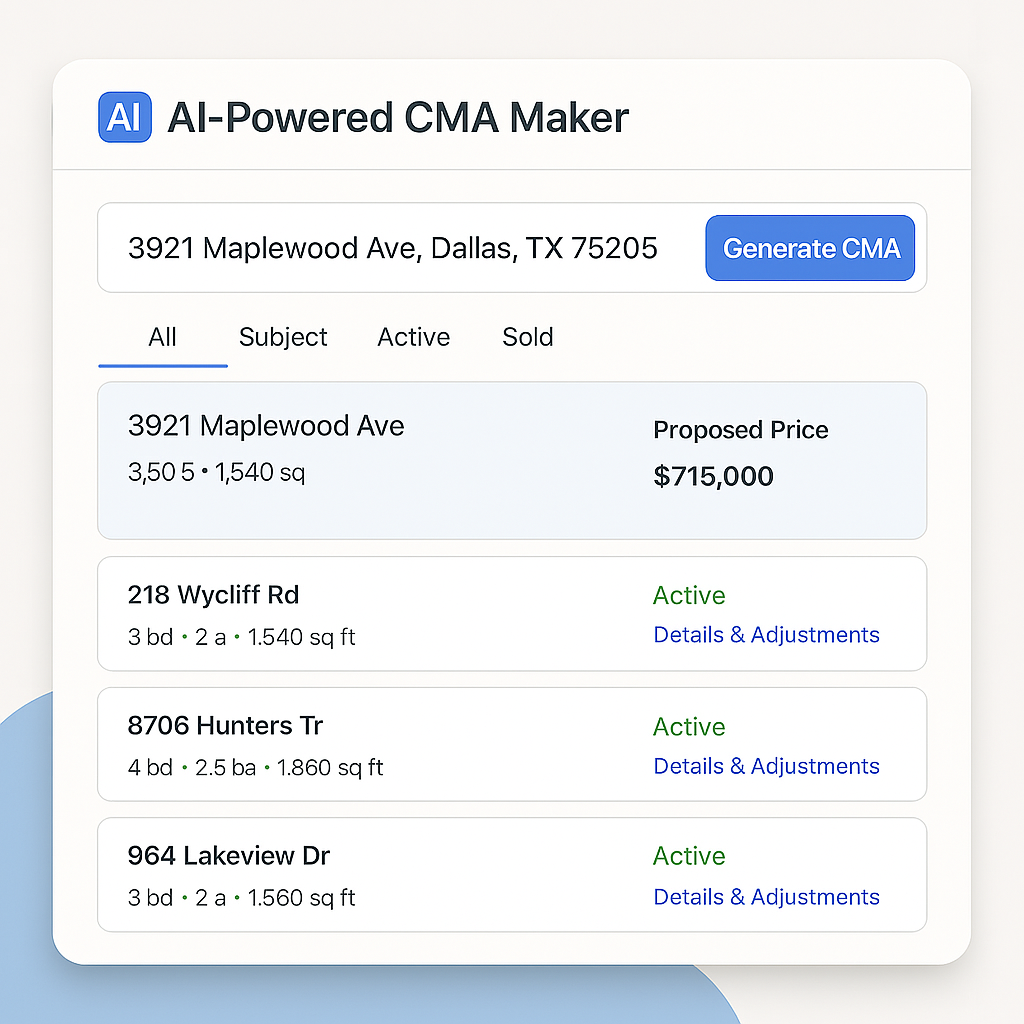Viewport: 1024px width, 1024px height.
Task: Open the Sold tab
Action: [527, 337]
